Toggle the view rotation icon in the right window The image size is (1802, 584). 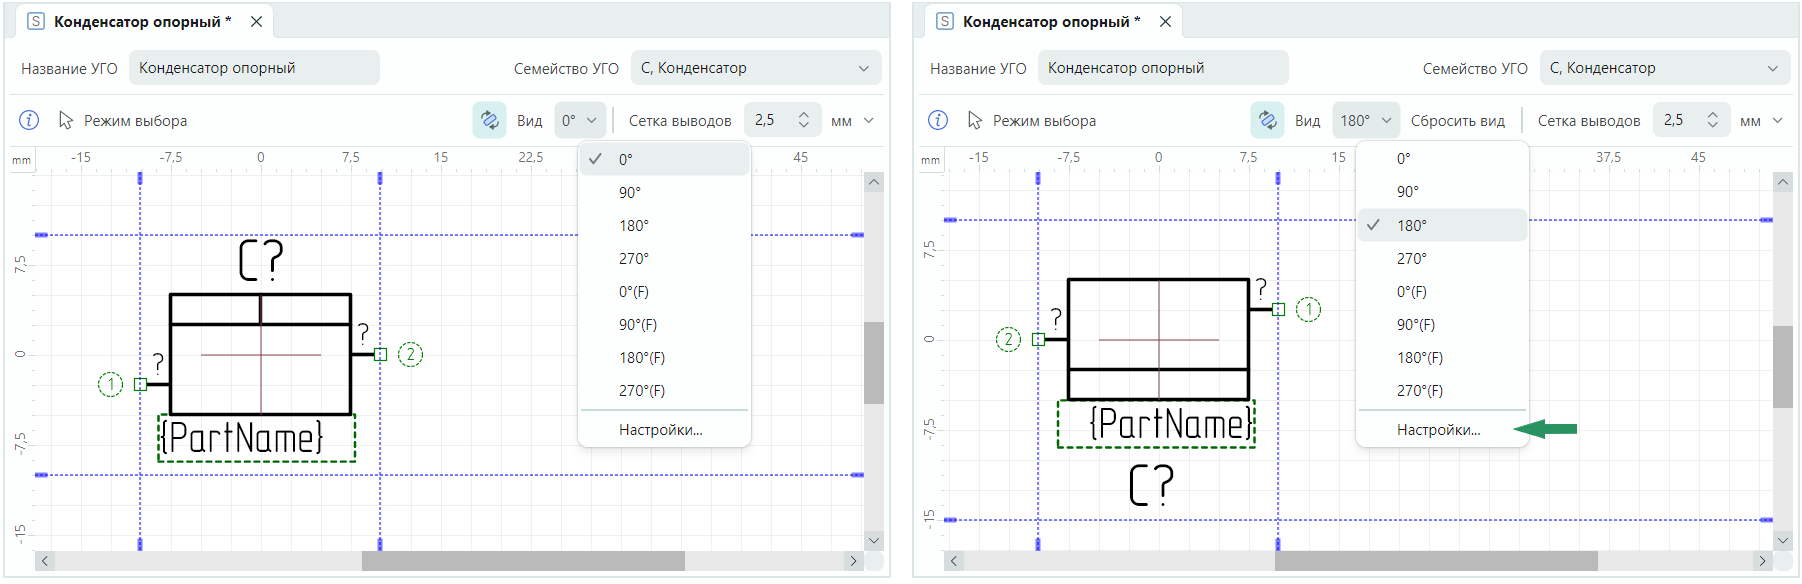click(x=1267, y=120)
